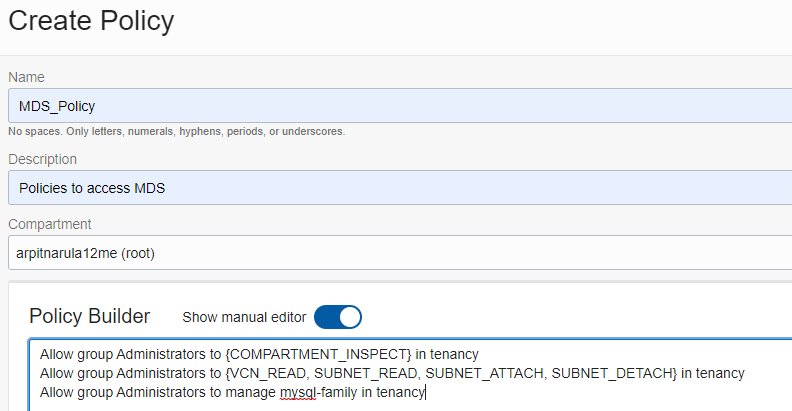792x411 pixels.
Task: Place cursor on SUBNET_ATTACH in the second statement
Action: (x=484, y=373)
